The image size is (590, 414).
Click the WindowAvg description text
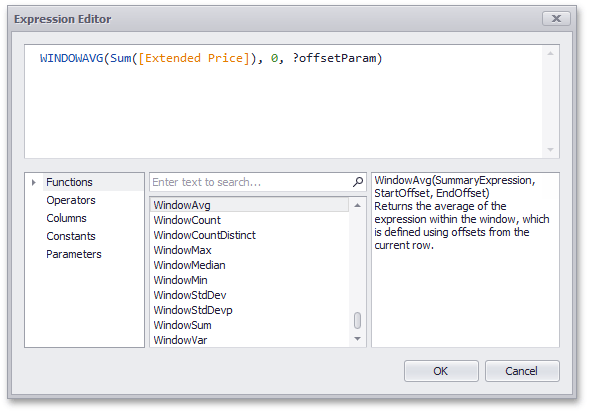462,213
